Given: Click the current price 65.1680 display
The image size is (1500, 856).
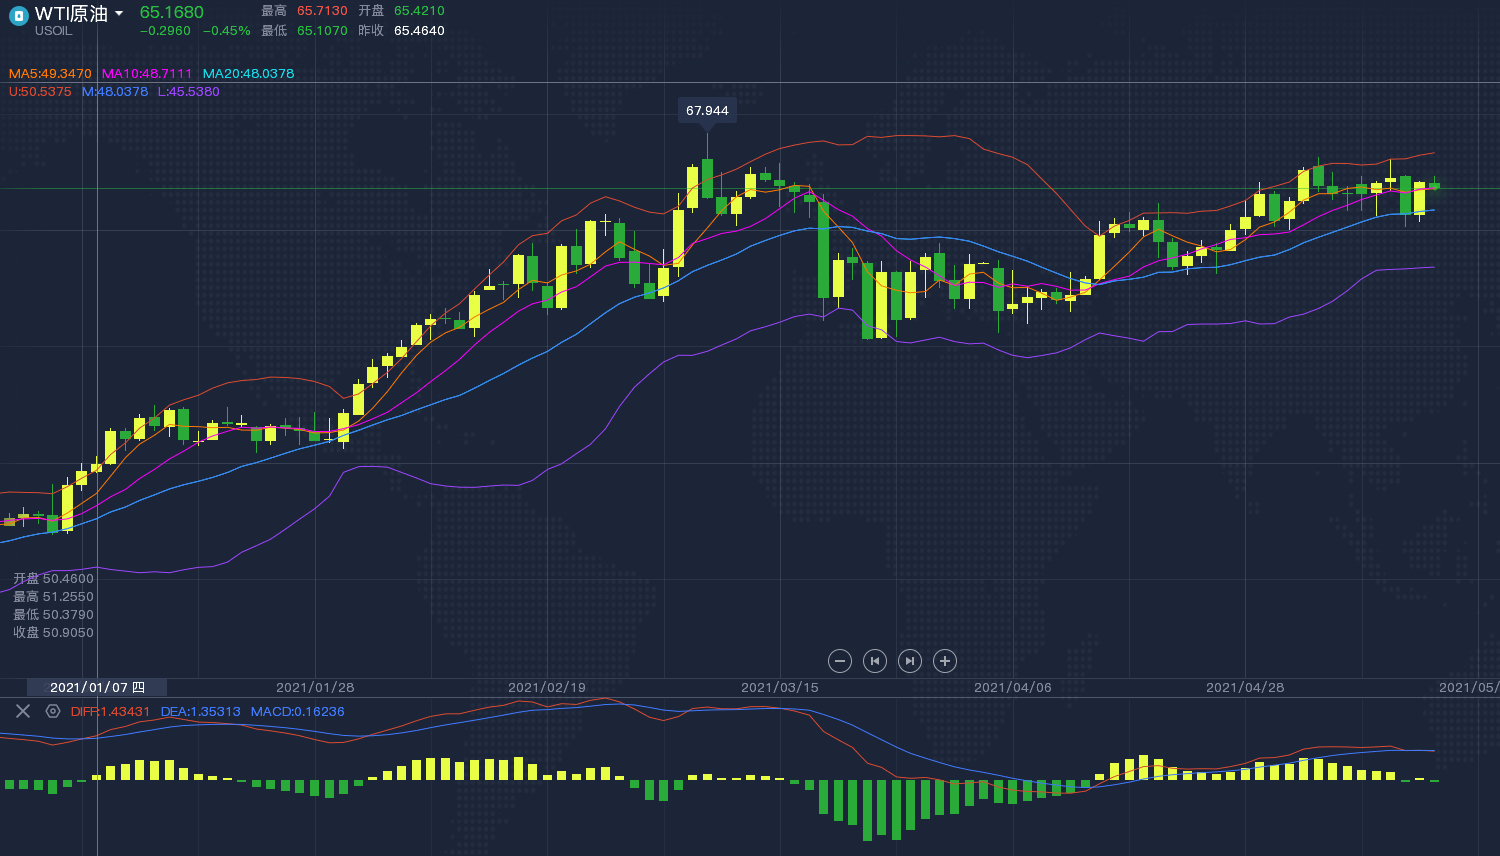Looking at the screenshot, I should (172, 12).
